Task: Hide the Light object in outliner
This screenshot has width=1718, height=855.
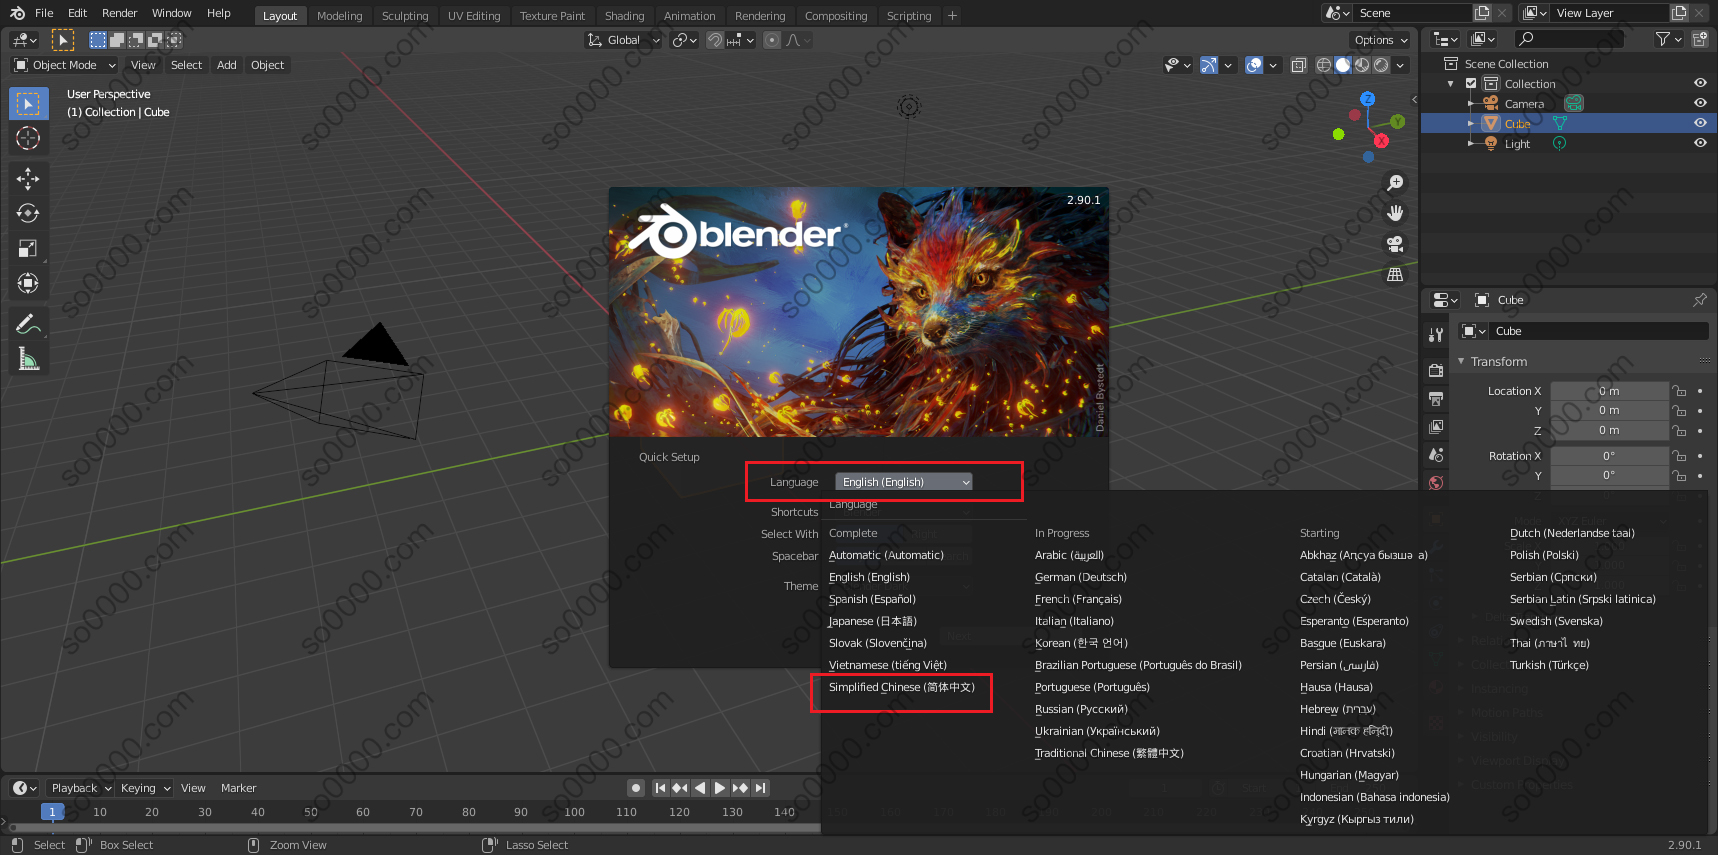Action: pos(1700,143)
